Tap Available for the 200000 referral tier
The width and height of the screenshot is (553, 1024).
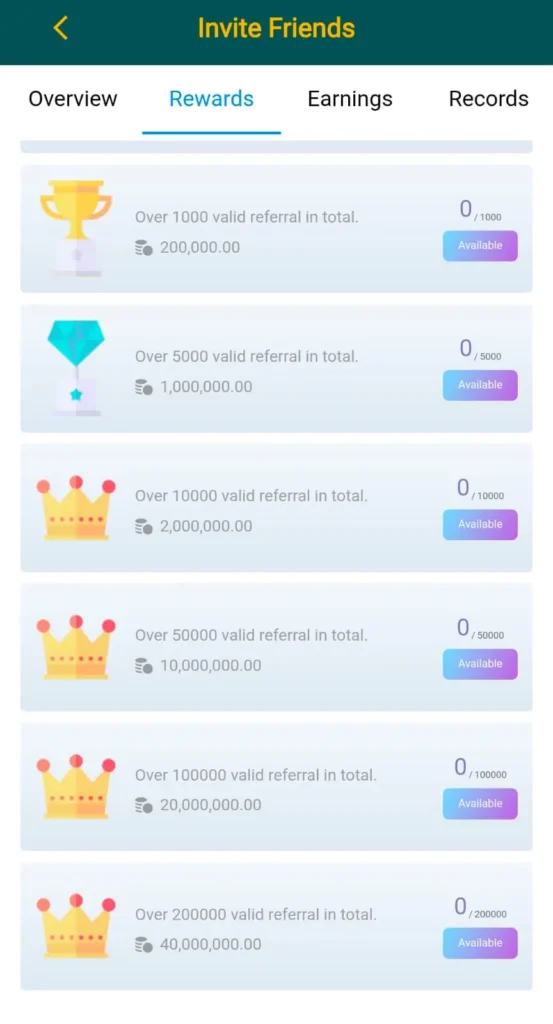click(480, 943)
